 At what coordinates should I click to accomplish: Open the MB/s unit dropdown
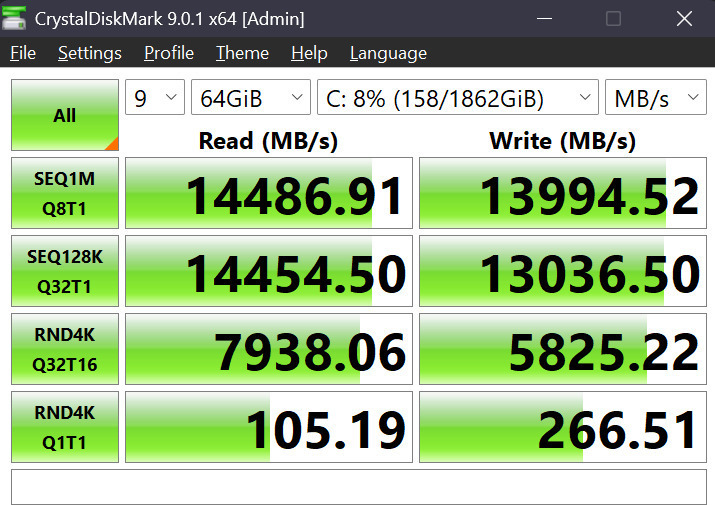pyautogui.click(x=656, y=98)
